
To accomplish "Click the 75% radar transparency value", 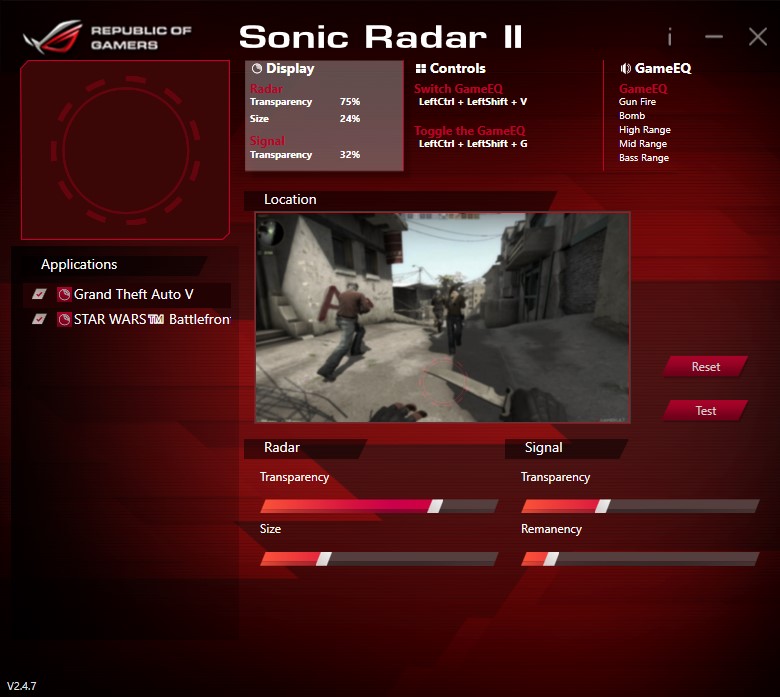I will click(x=350, y=102).
